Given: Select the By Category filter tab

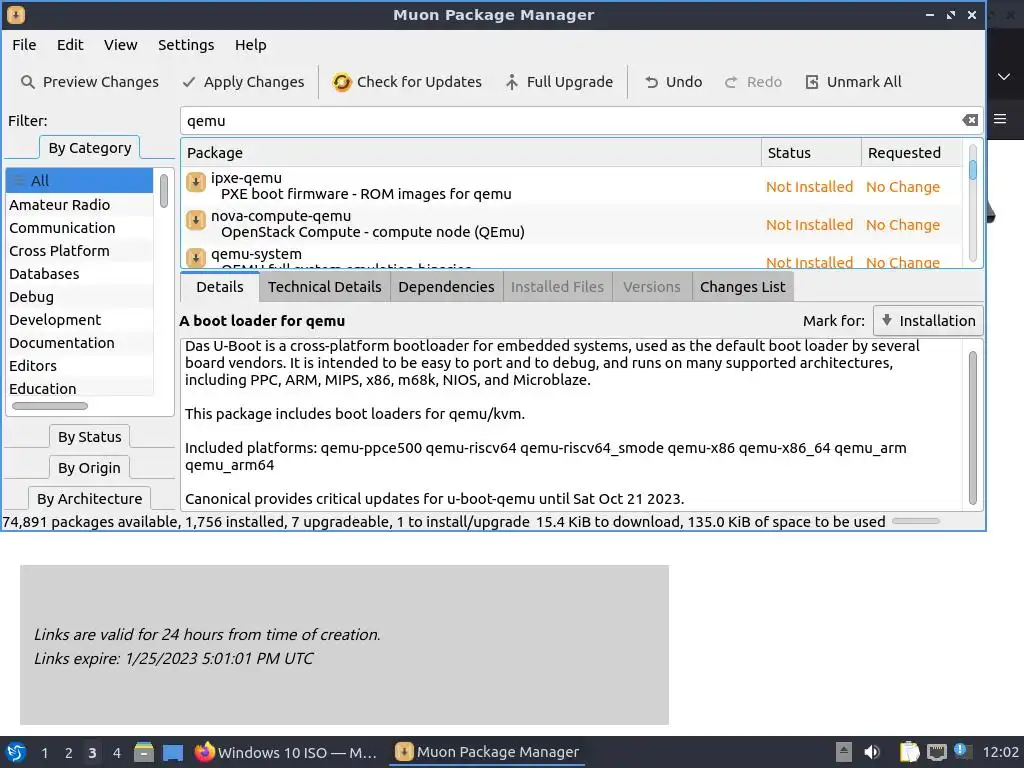Looking at the screenshot, I should point(89,148).
